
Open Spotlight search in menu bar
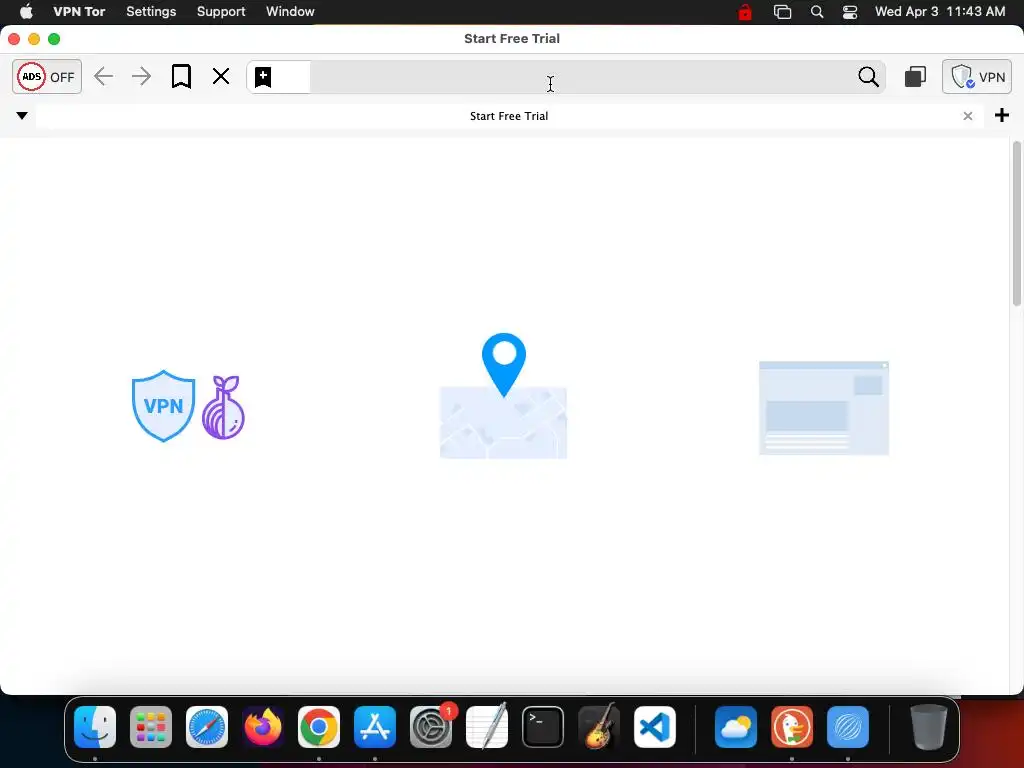(816, 12)
